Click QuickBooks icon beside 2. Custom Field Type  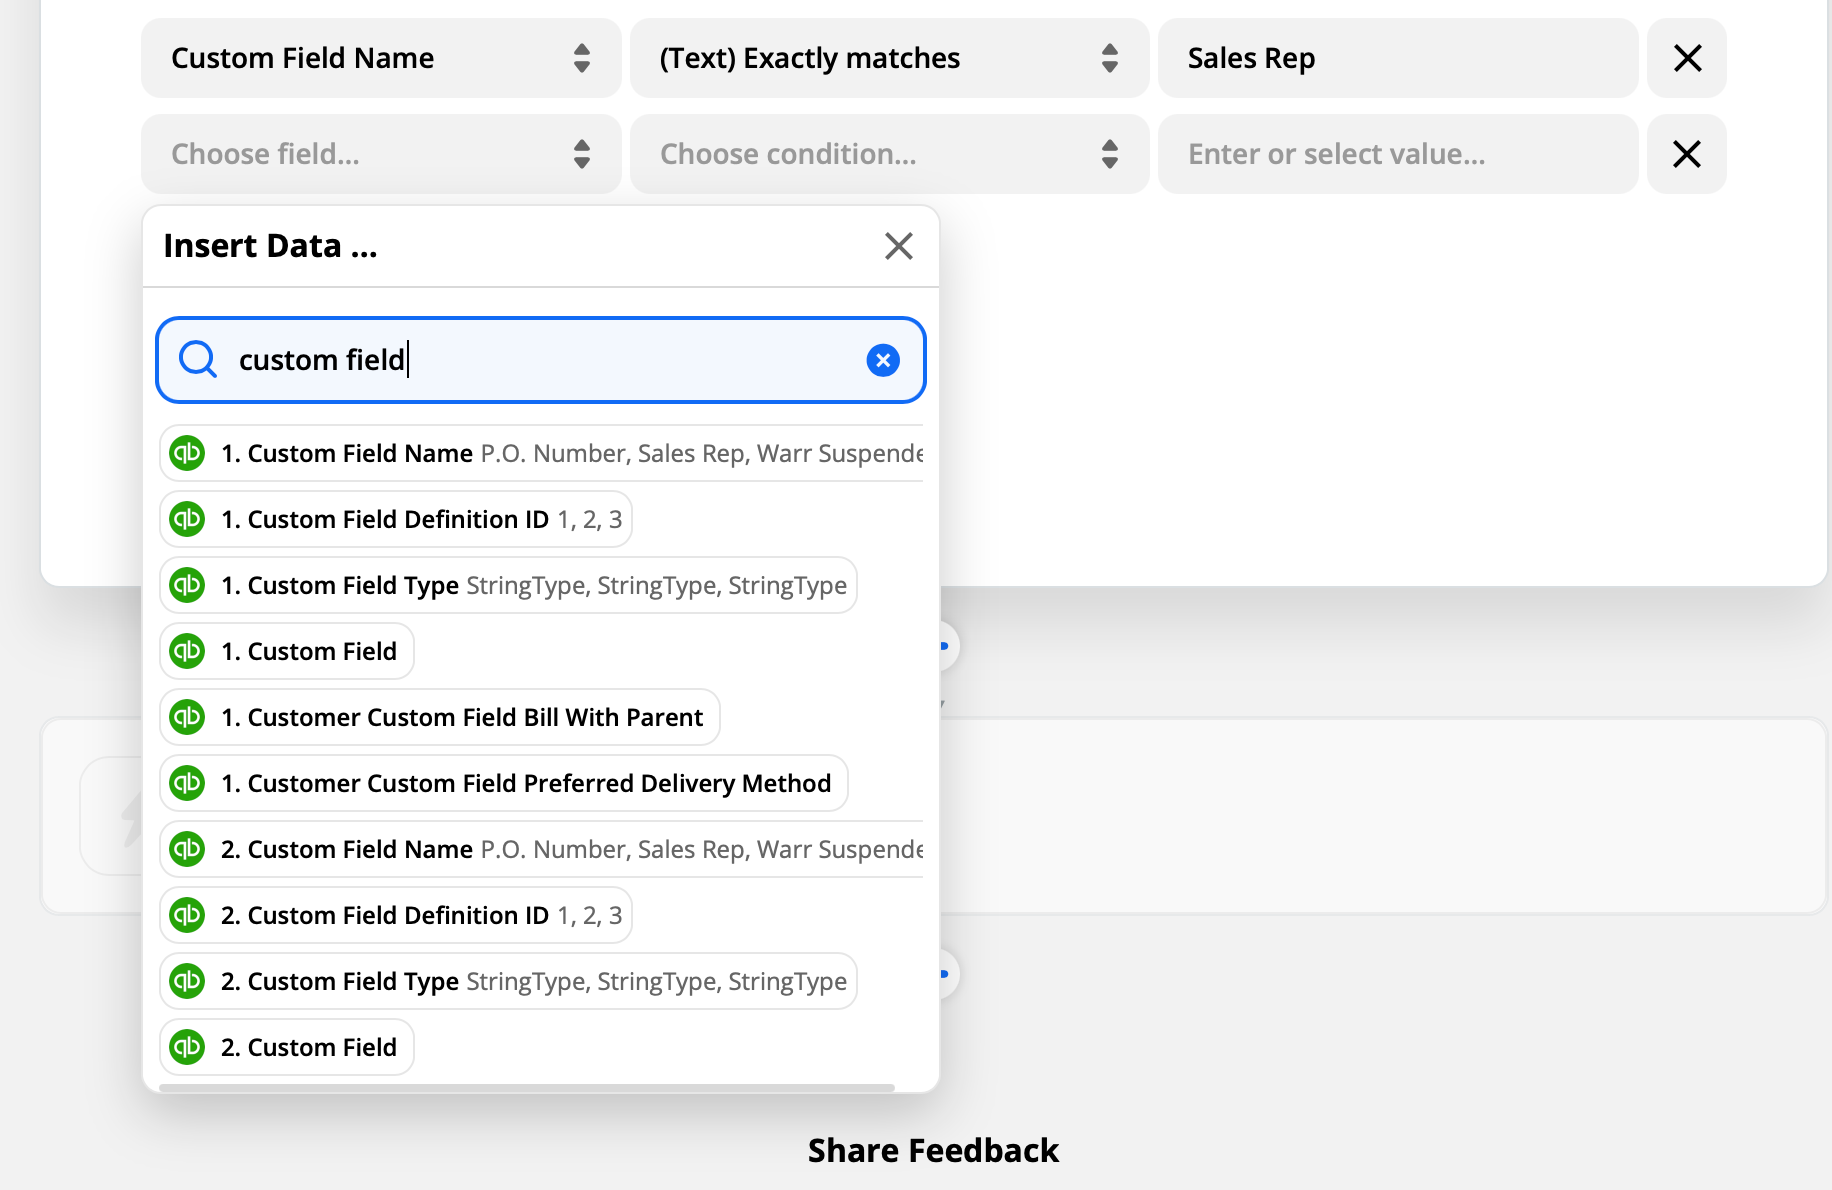tap(187, 981)
